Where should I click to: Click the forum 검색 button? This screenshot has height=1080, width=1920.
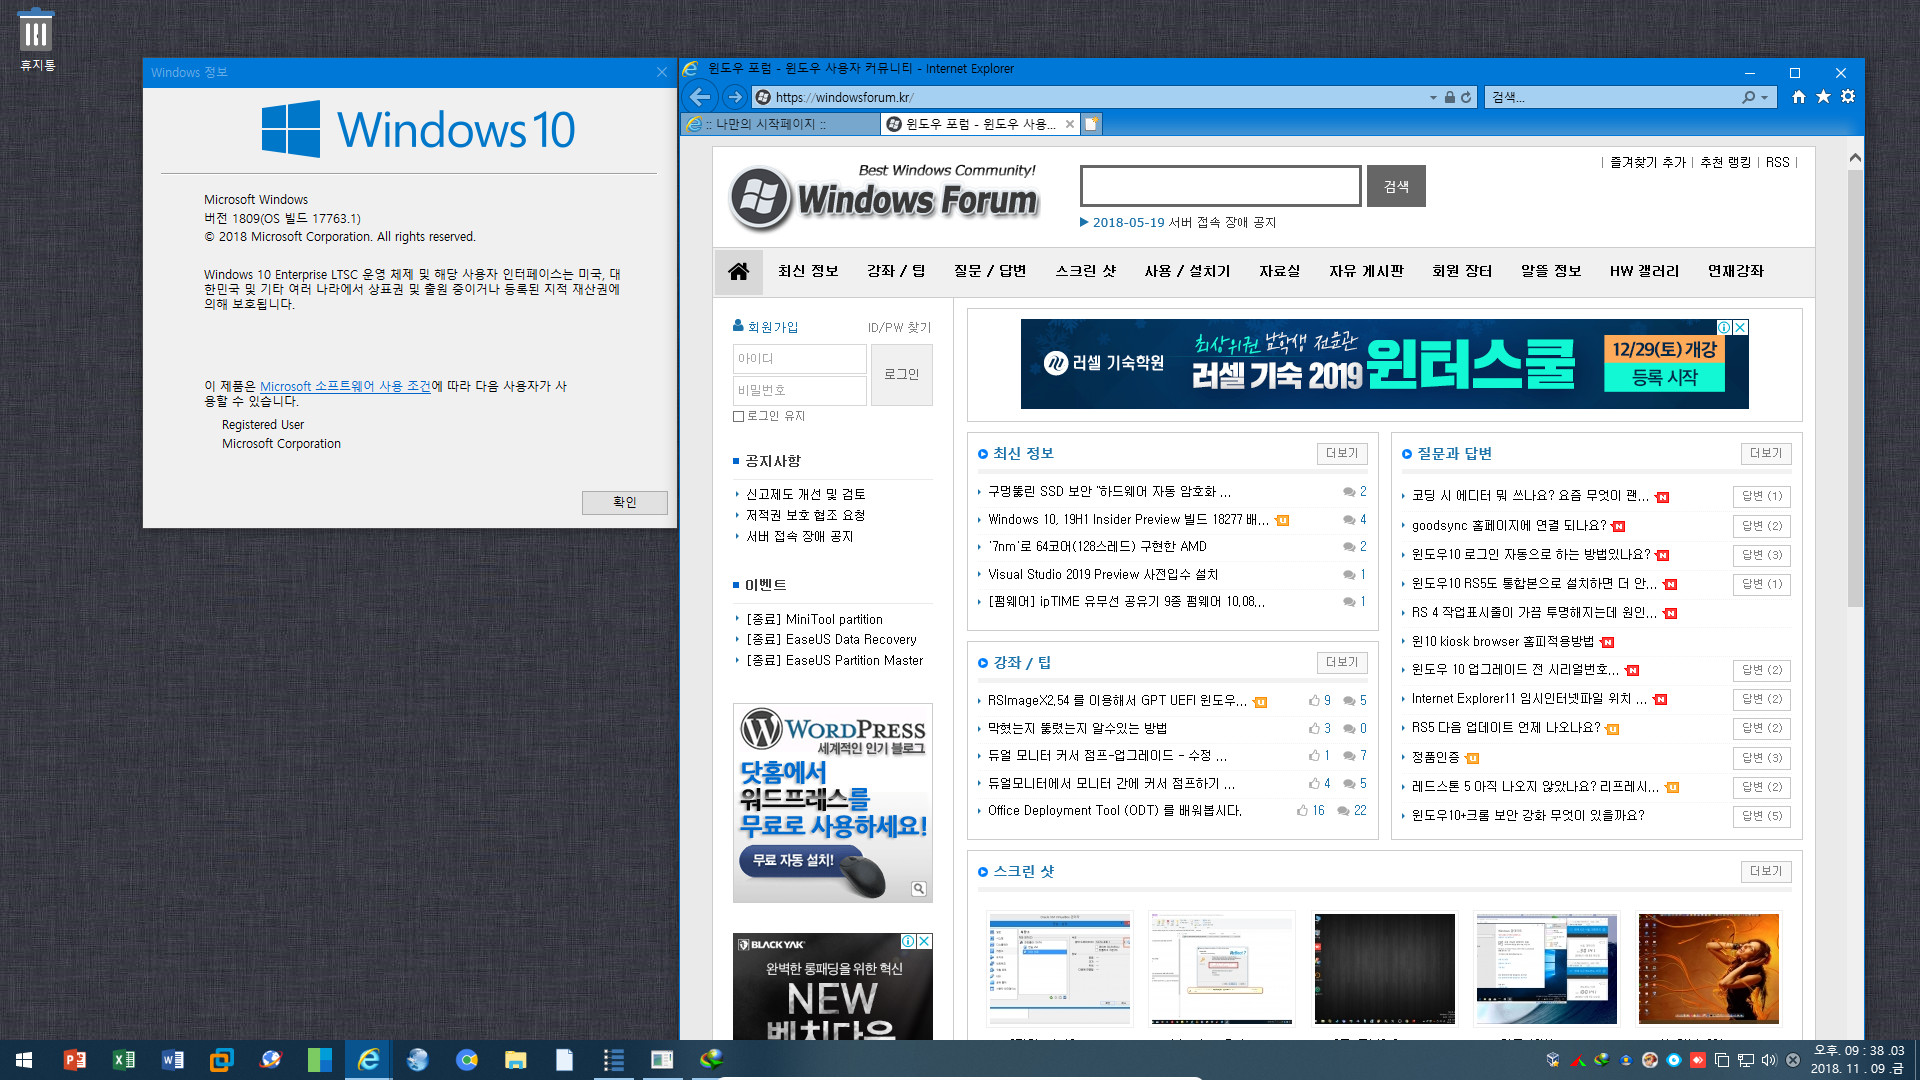click(x=1396, y=186)
